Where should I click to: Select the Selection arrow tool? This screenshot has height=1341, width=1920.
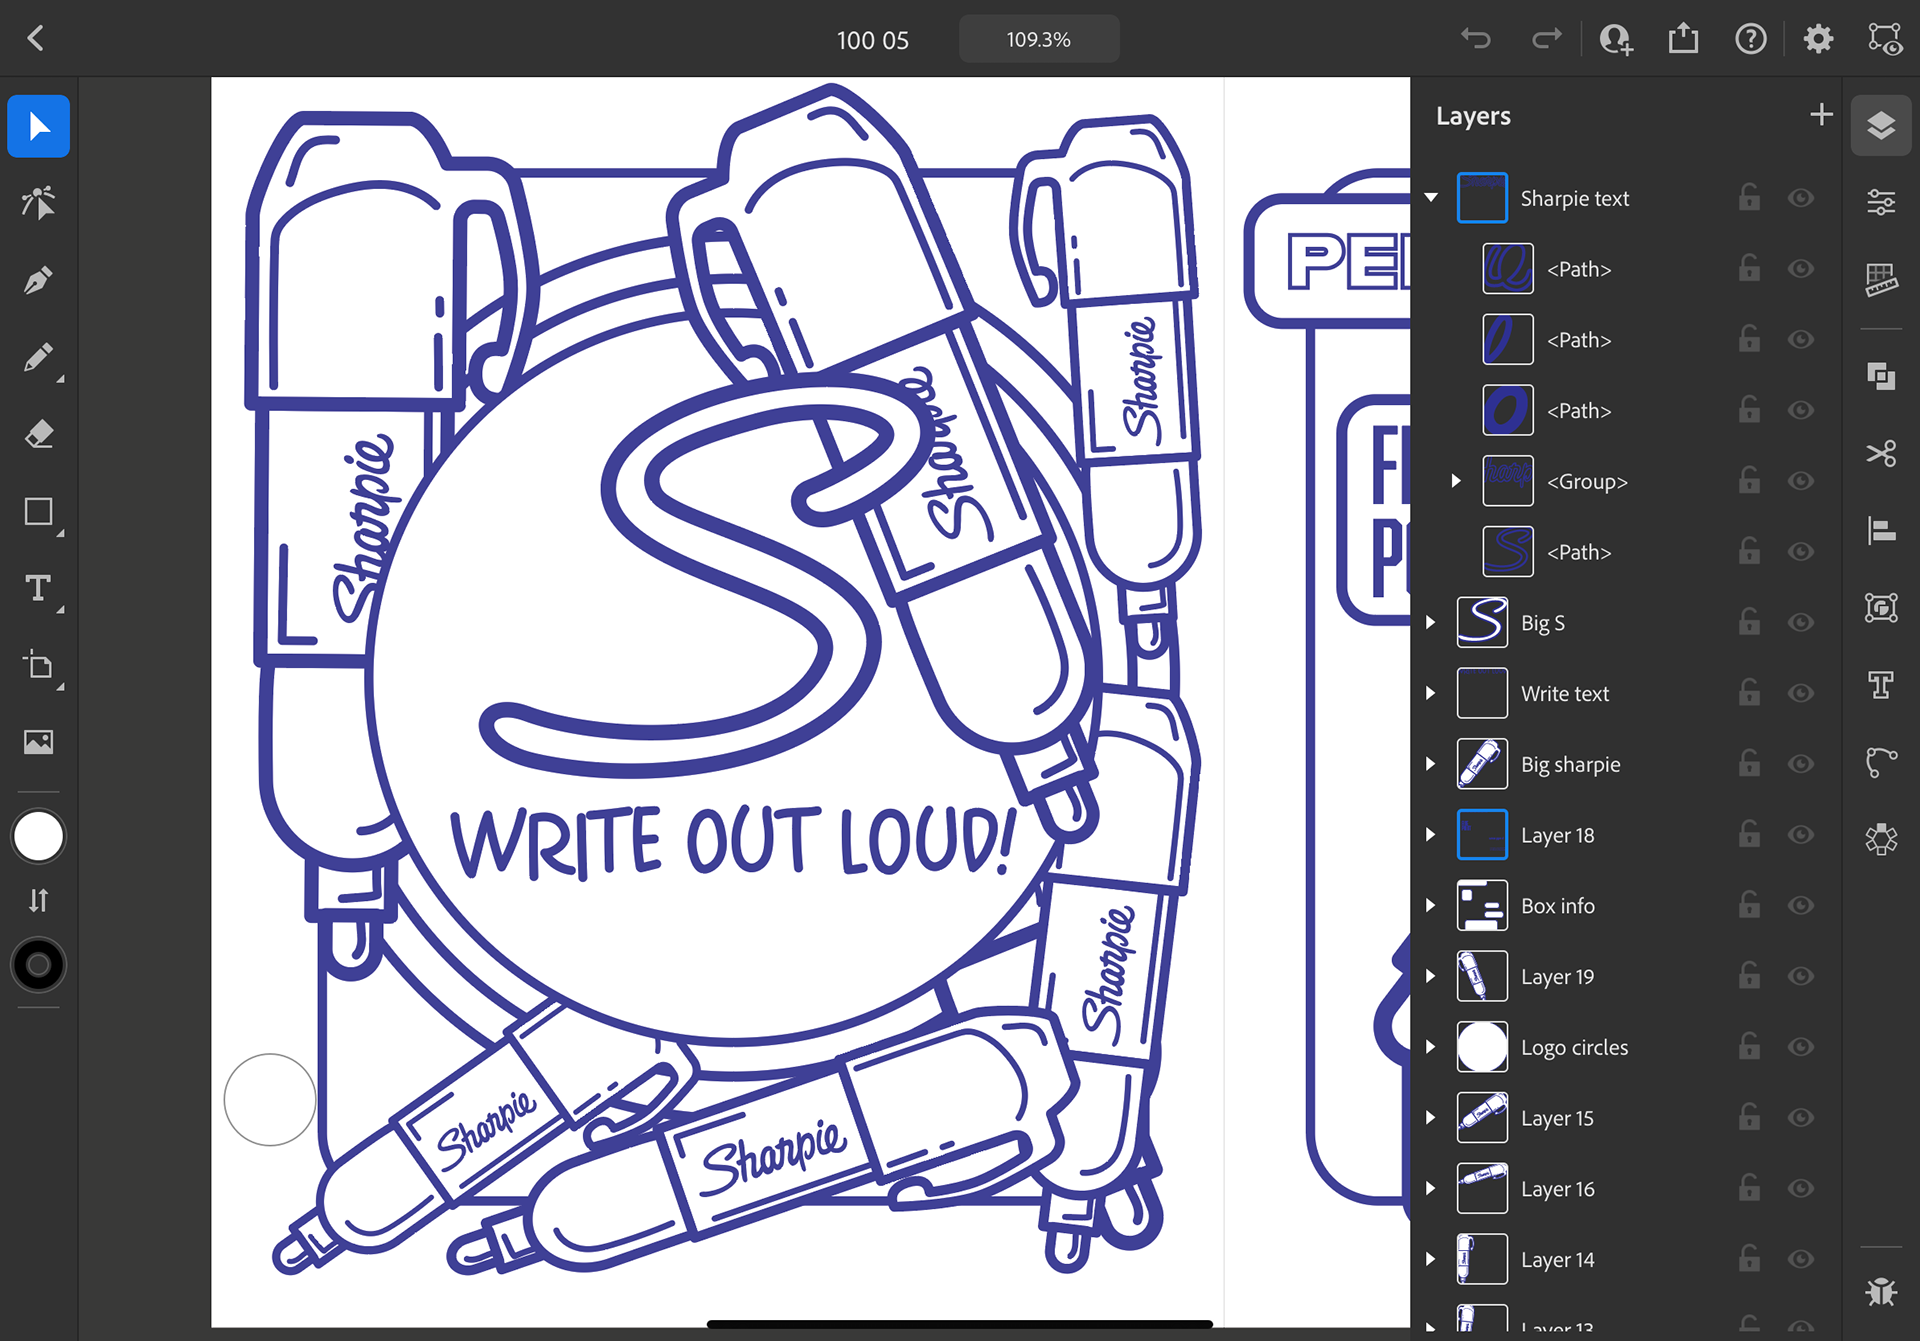pos(38,127)
